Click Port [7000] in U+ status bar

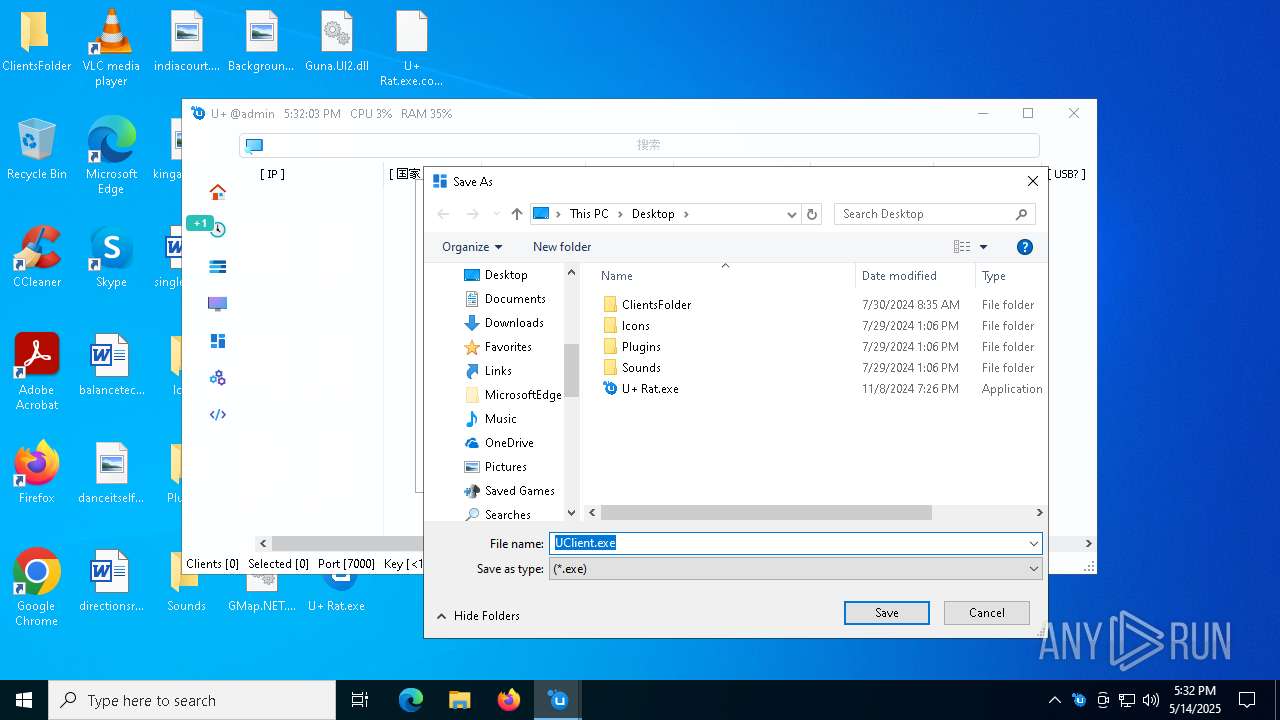(346, 564)
